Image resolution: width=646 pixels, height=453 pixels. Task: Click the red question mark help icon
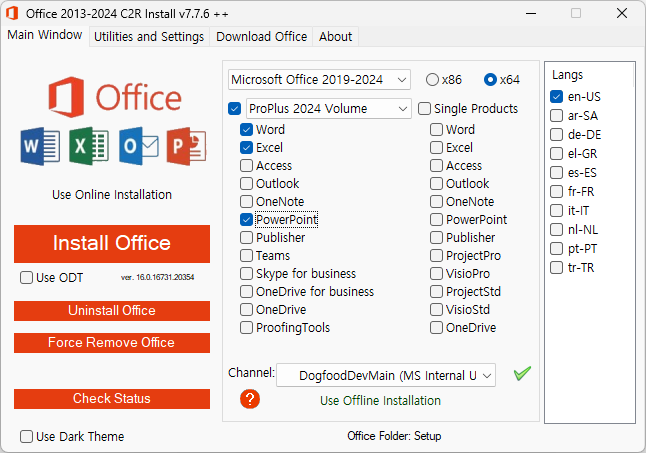tap(250, 399)
